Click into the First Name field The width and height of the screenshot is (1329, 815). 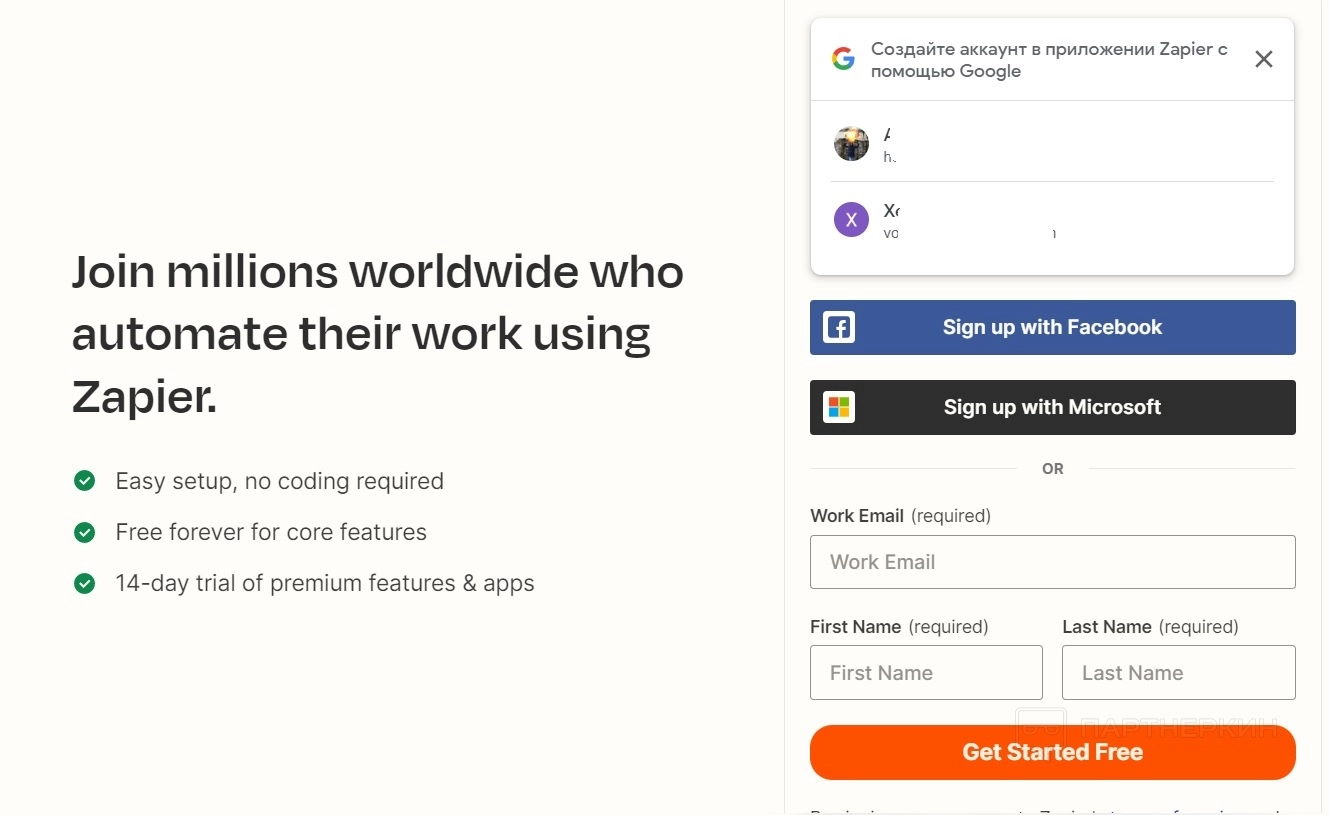(926, 673)
